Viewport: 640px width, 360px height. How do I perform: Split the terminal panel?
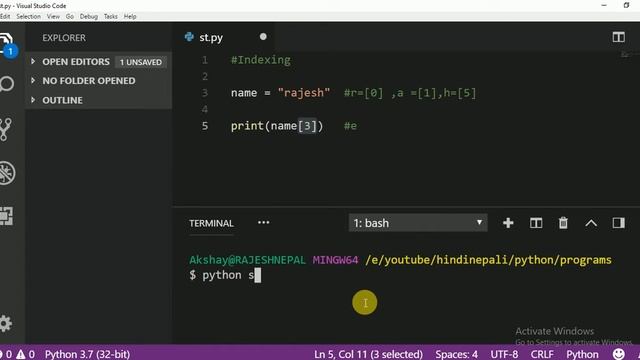536,223
